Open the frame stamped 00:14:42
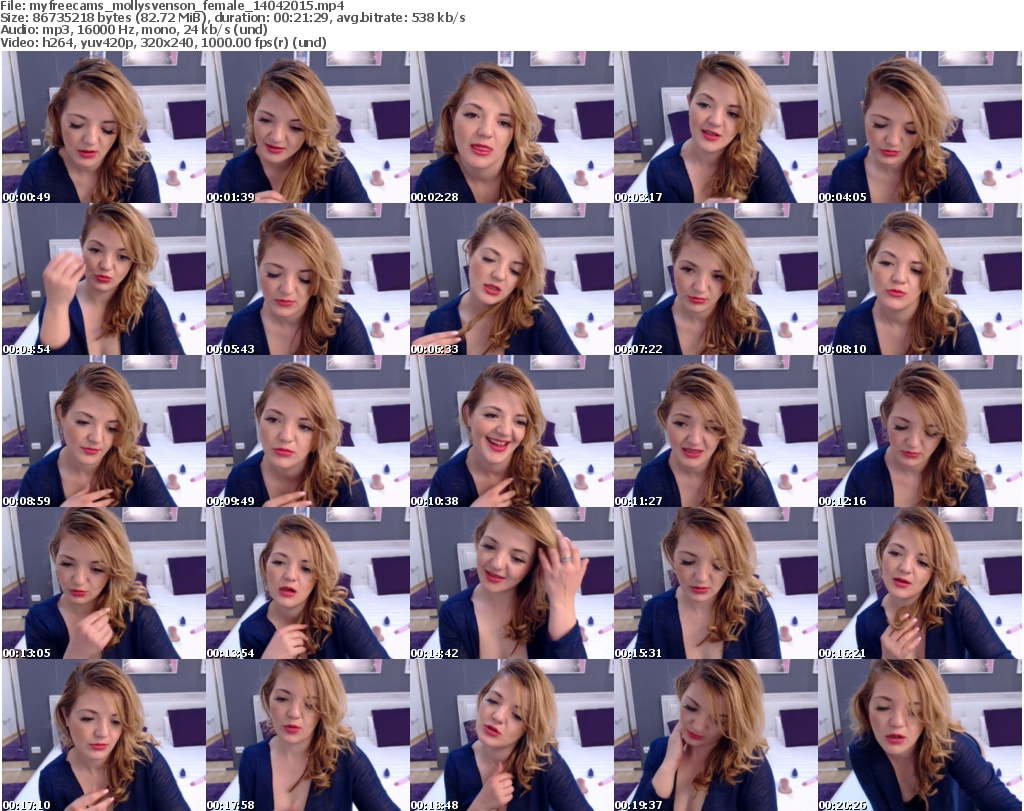Screen dimensions: 1024x811 pos(511,583)
